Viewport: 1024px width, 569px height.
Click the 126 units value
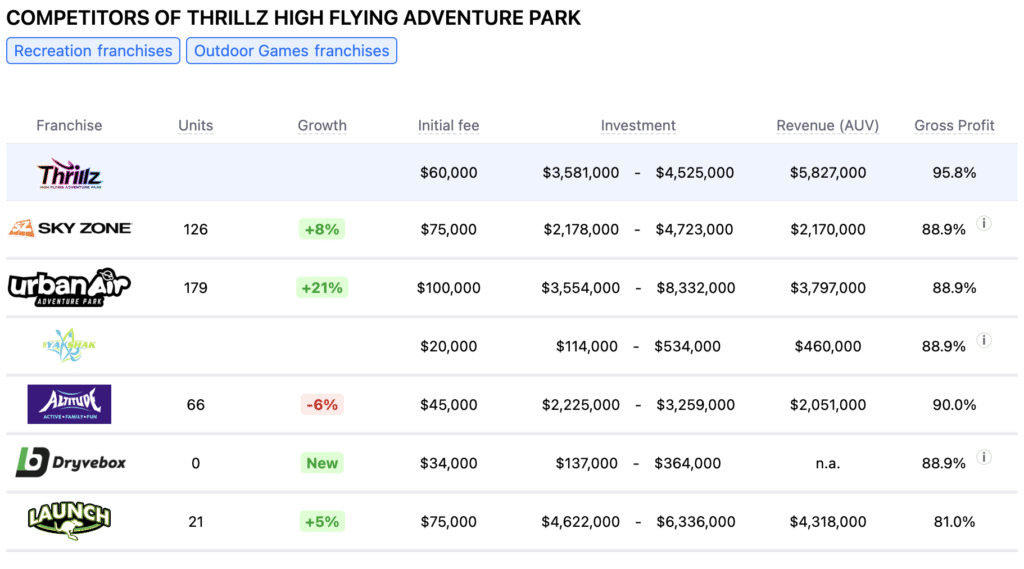pyautogui.click(x=196, y=229)
